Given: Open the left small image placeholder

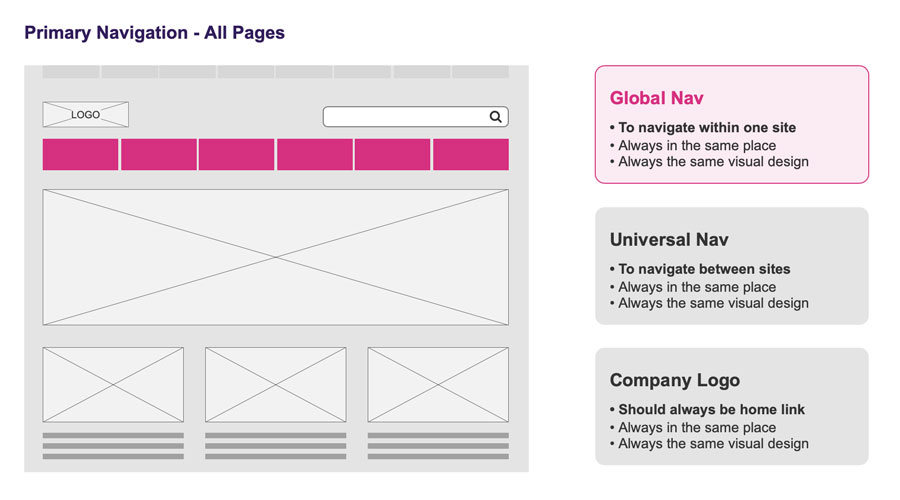Looking at the screenshot, I should [x=113, y=384].
